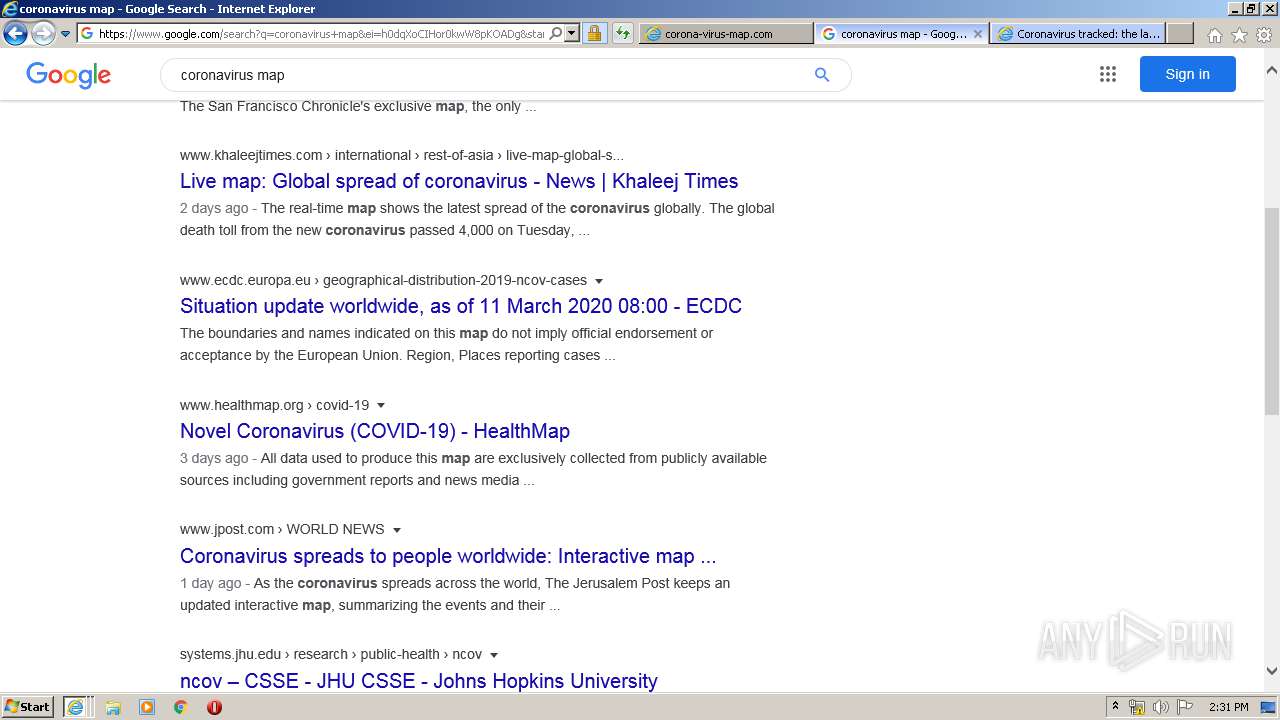1280x720 pixels.
Task: Expand the systems.jhu.edu result options arrow
Action: click(x=494, y=655)
